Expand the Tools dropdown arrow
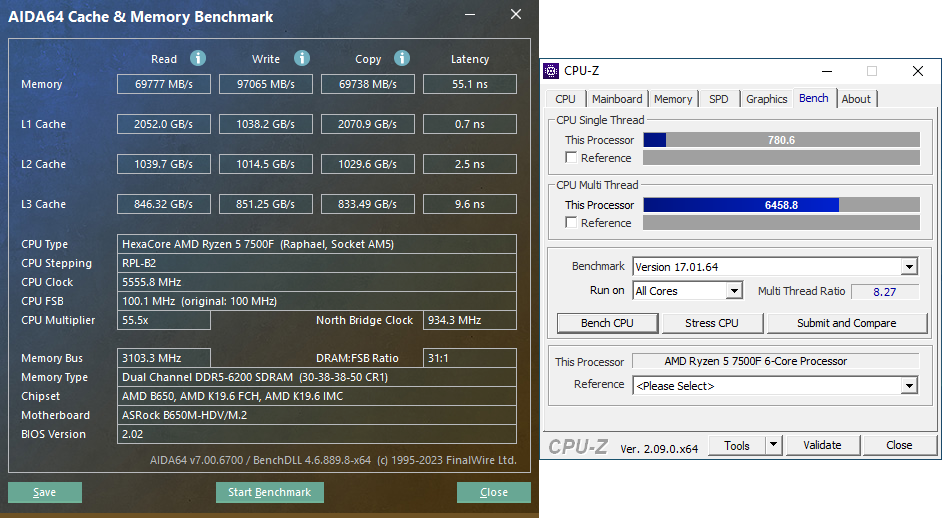The height and width of the screenshot is (518, 942). coord(773,445)
